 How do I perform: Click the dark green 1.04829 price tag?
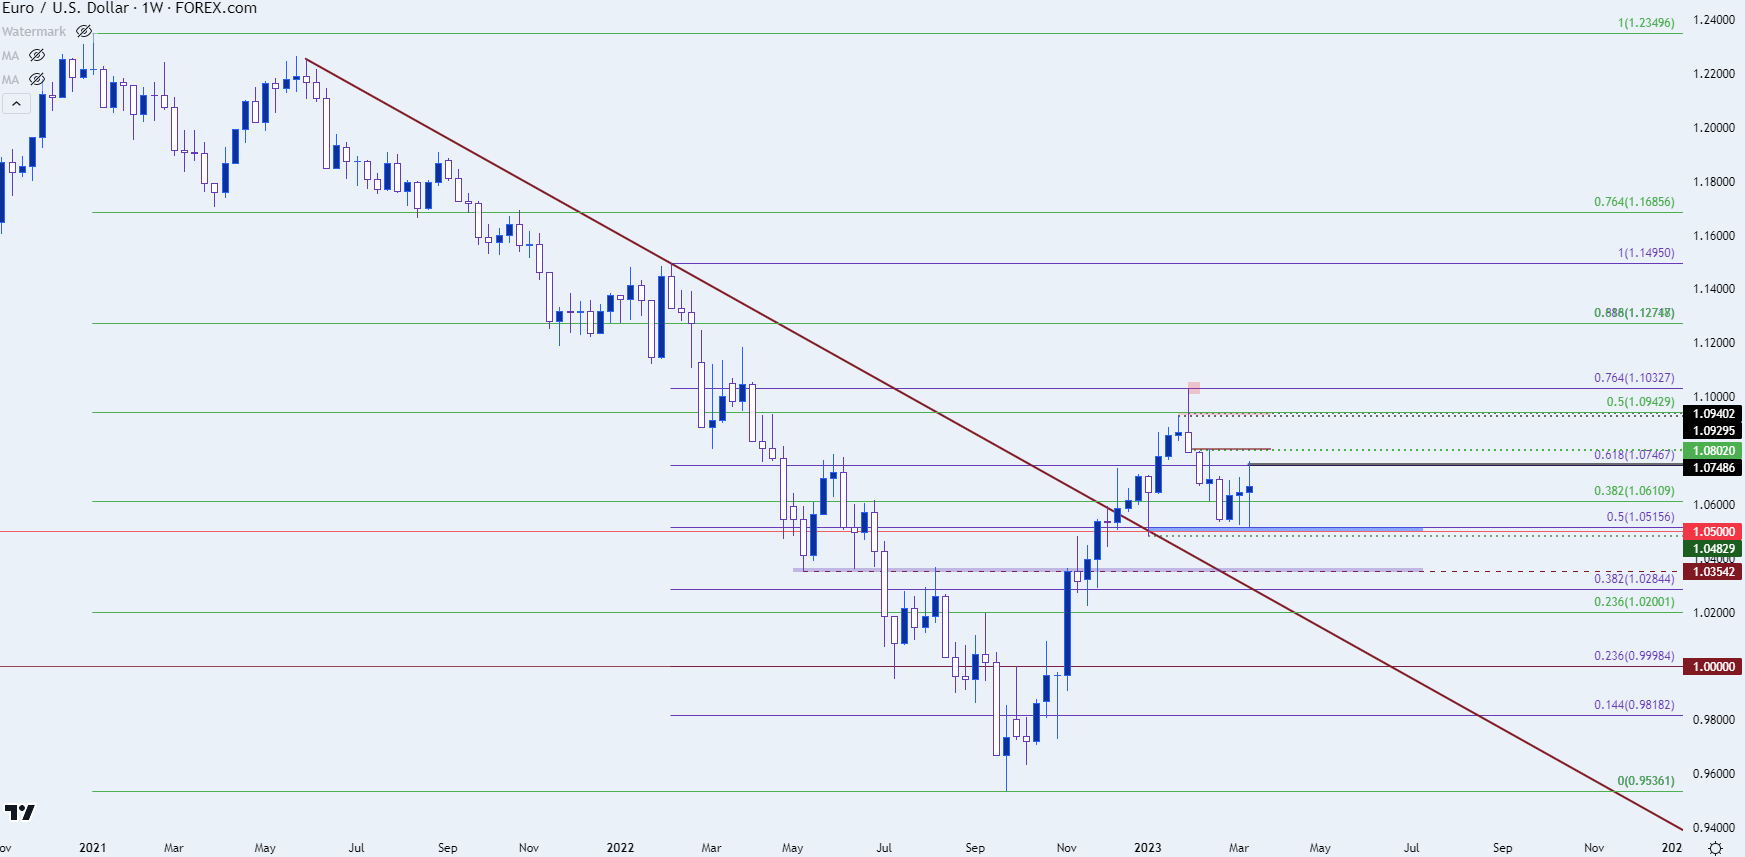(1713, 549)
